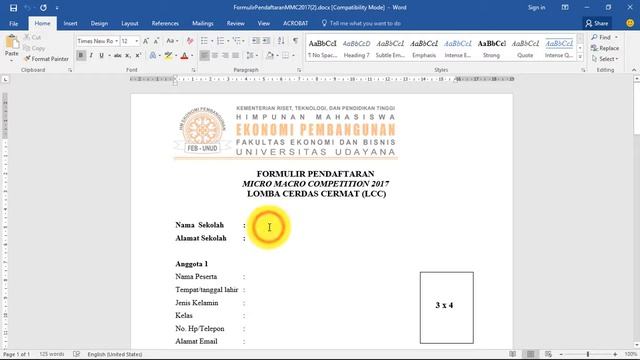Open the numbering list dropdown
Image resolution: width=640 pixels, height=360 pixels.
coord(227,41)
